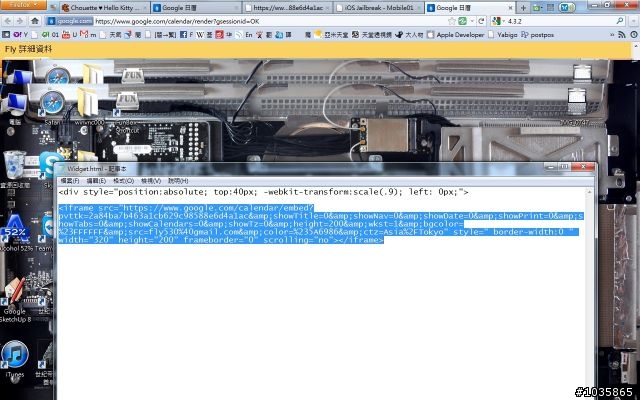This screenshot has width=640, height=400.
Task: Click the tab groups grid icon
Action: (x=551, y=7)
